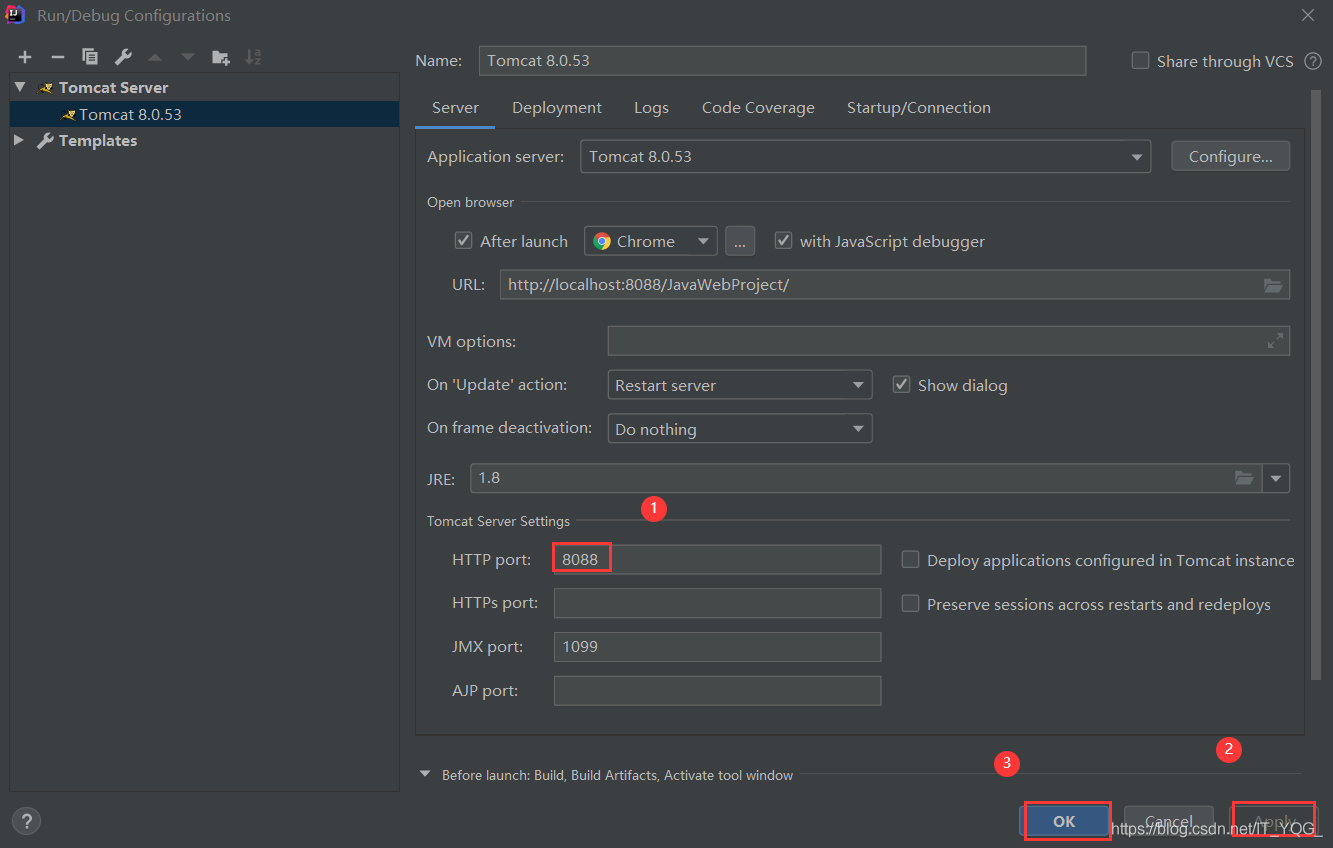The height and width of the screenshot is (848, 1333).
Task: Move configuration up with the up arrow
Action: tap(155, 57)
